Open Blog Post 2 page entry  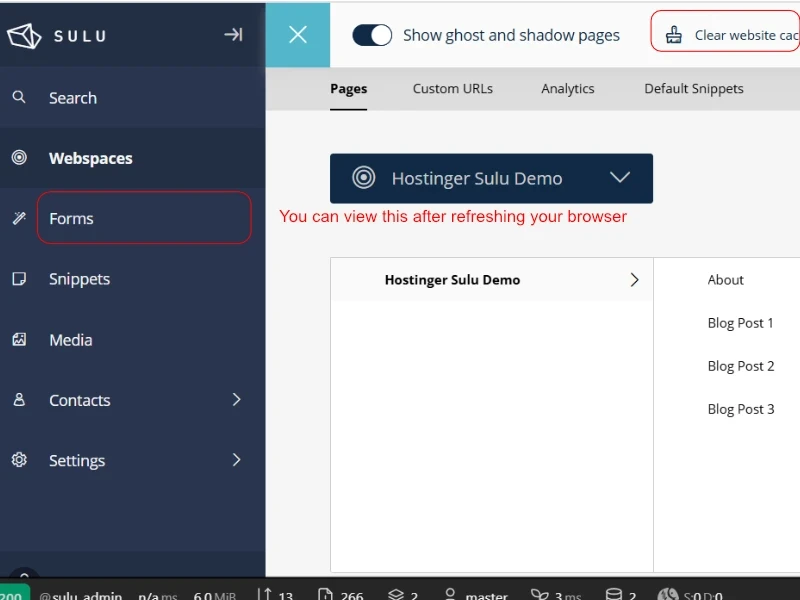coord(740,366)
